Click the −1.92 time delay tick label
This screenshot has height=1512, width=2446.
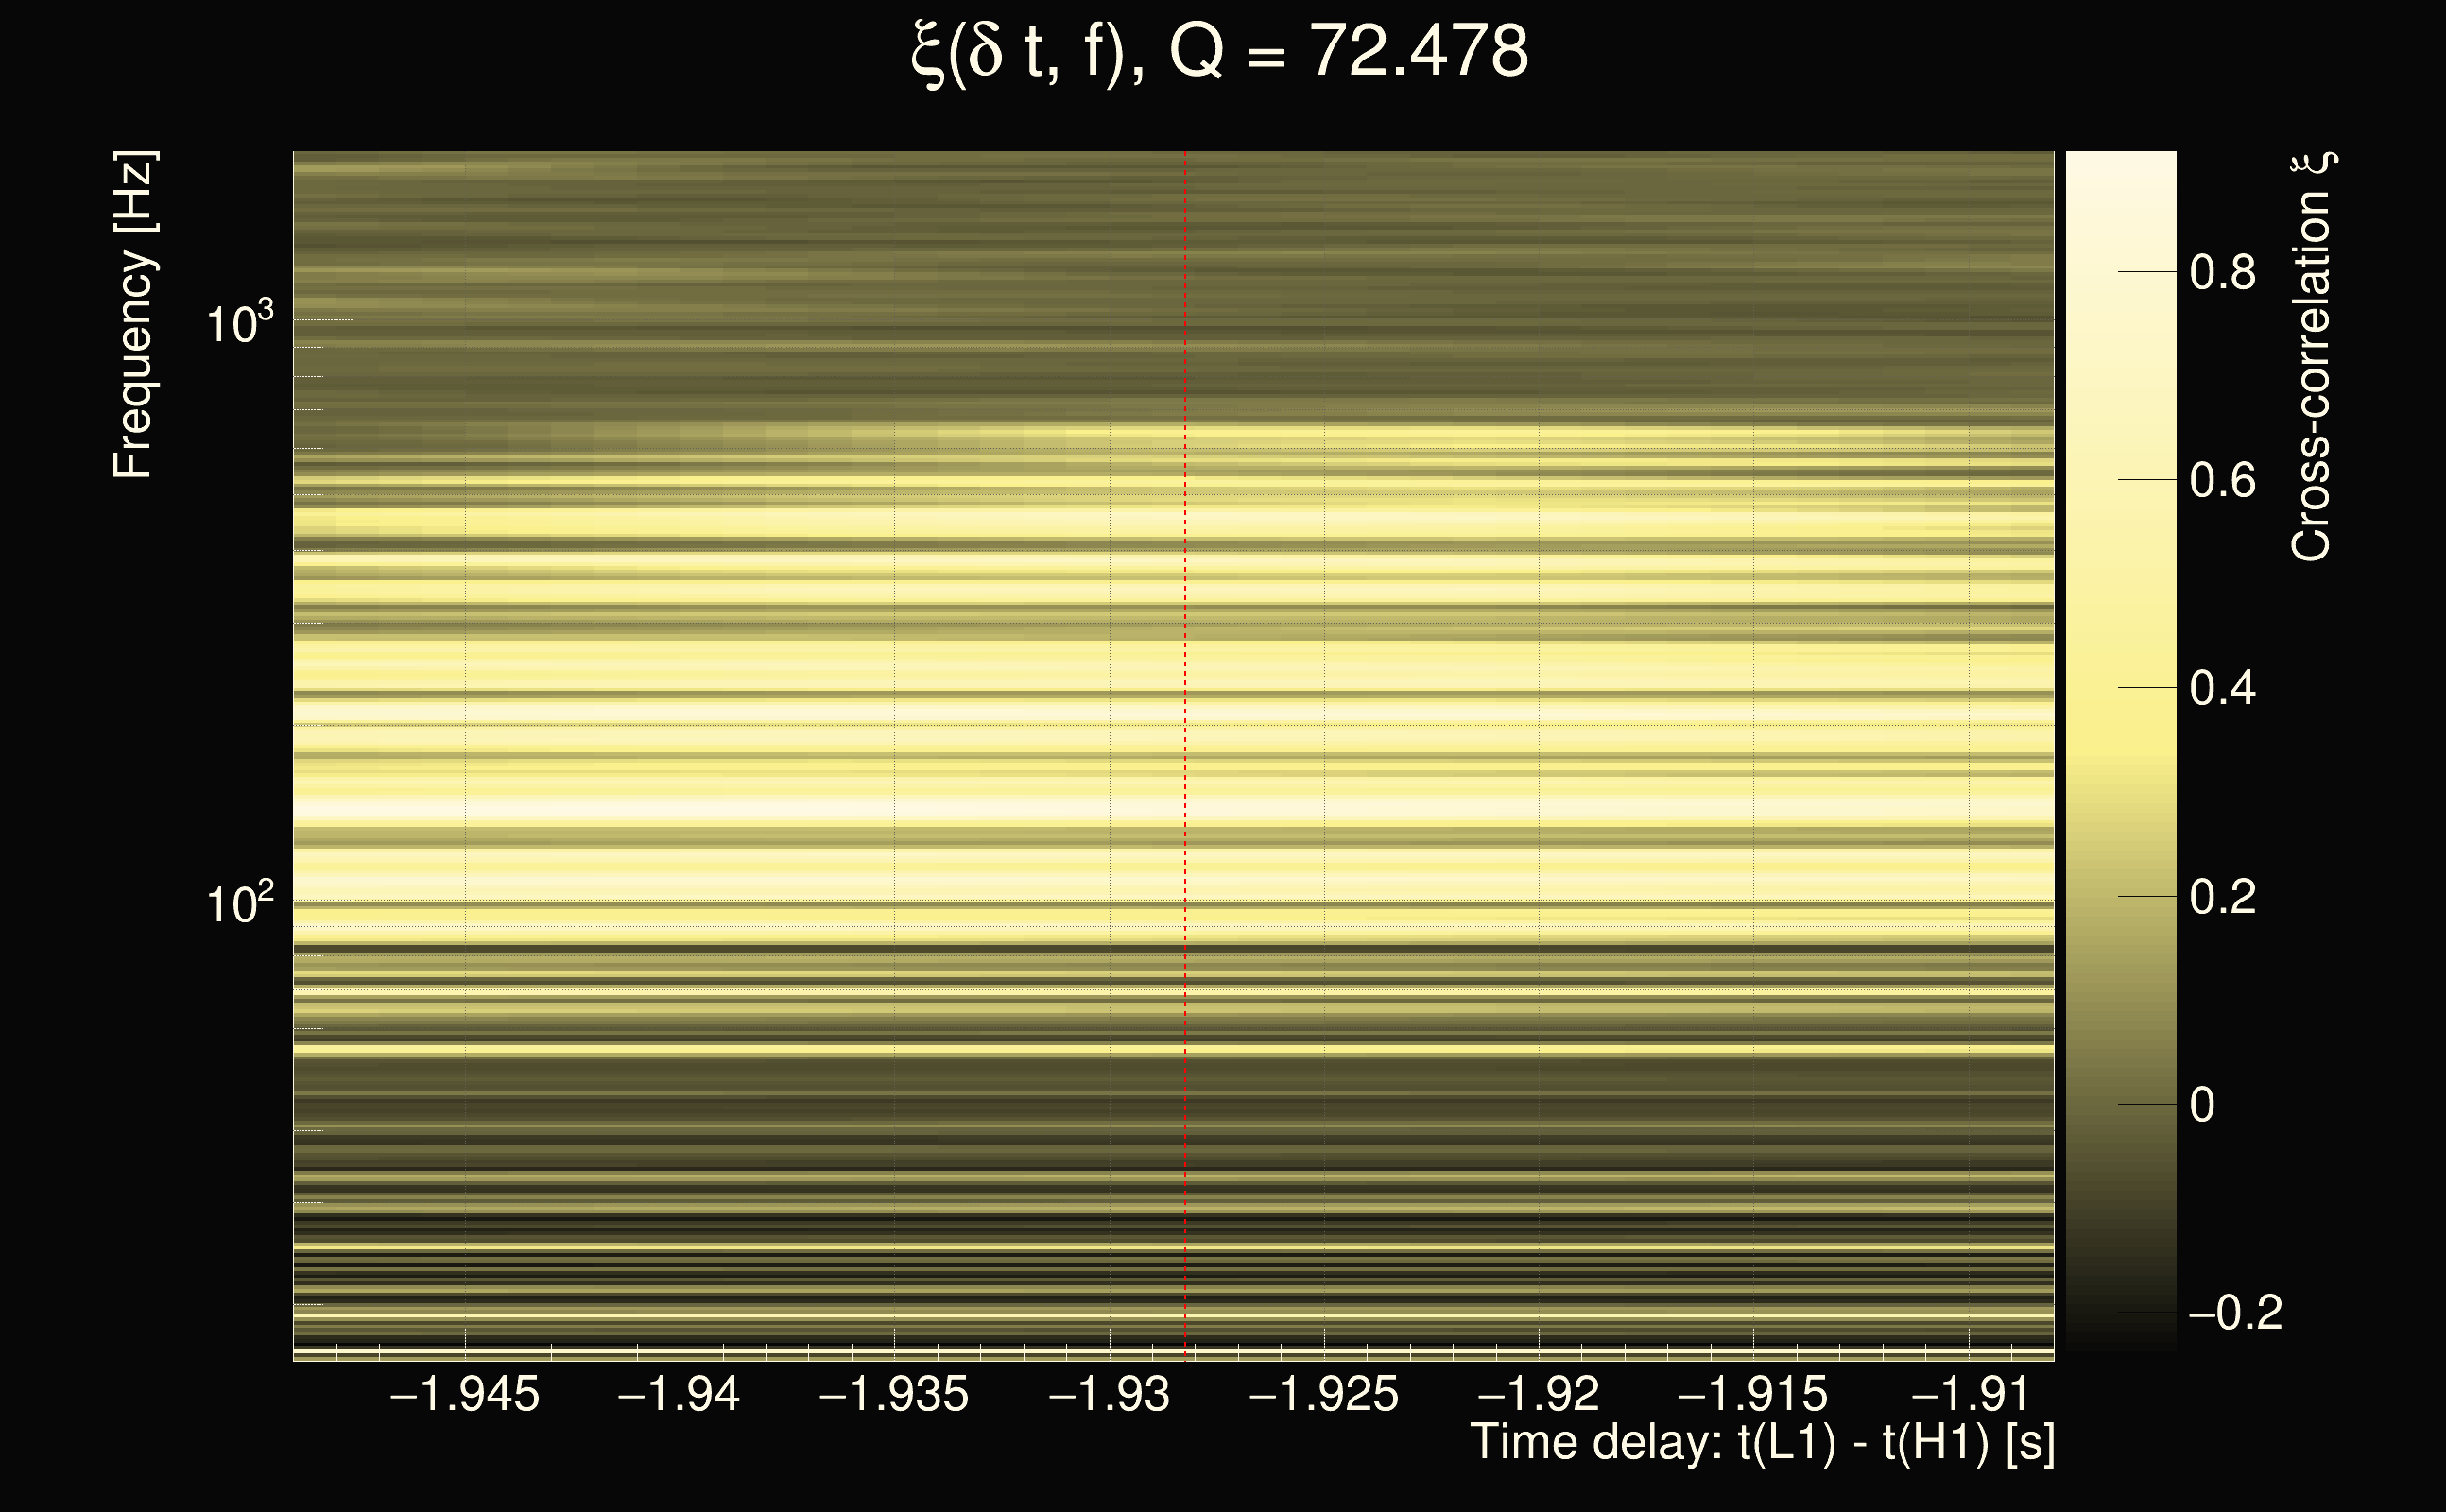pos(1538,1394)
